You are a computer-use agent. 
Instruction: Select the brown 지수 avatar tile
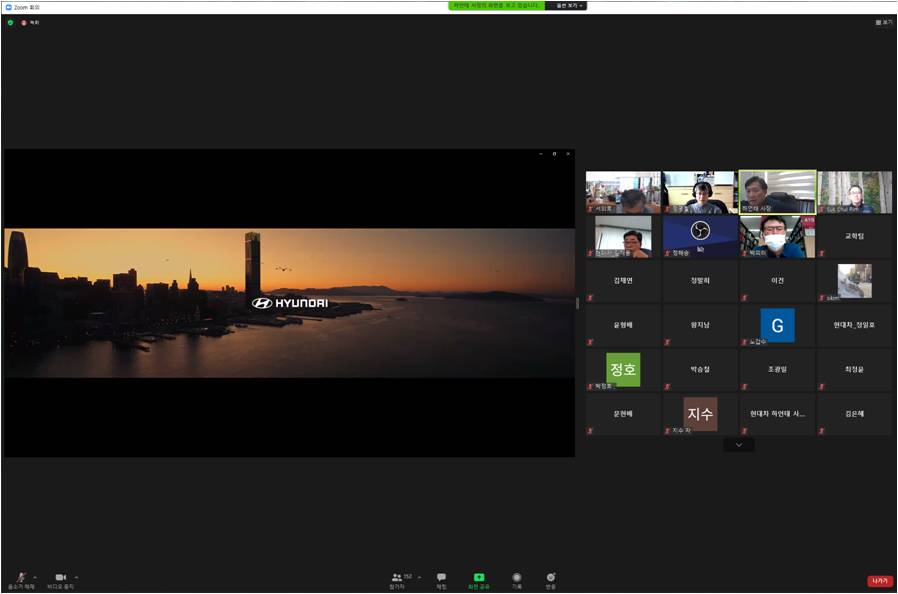[700, 414]
